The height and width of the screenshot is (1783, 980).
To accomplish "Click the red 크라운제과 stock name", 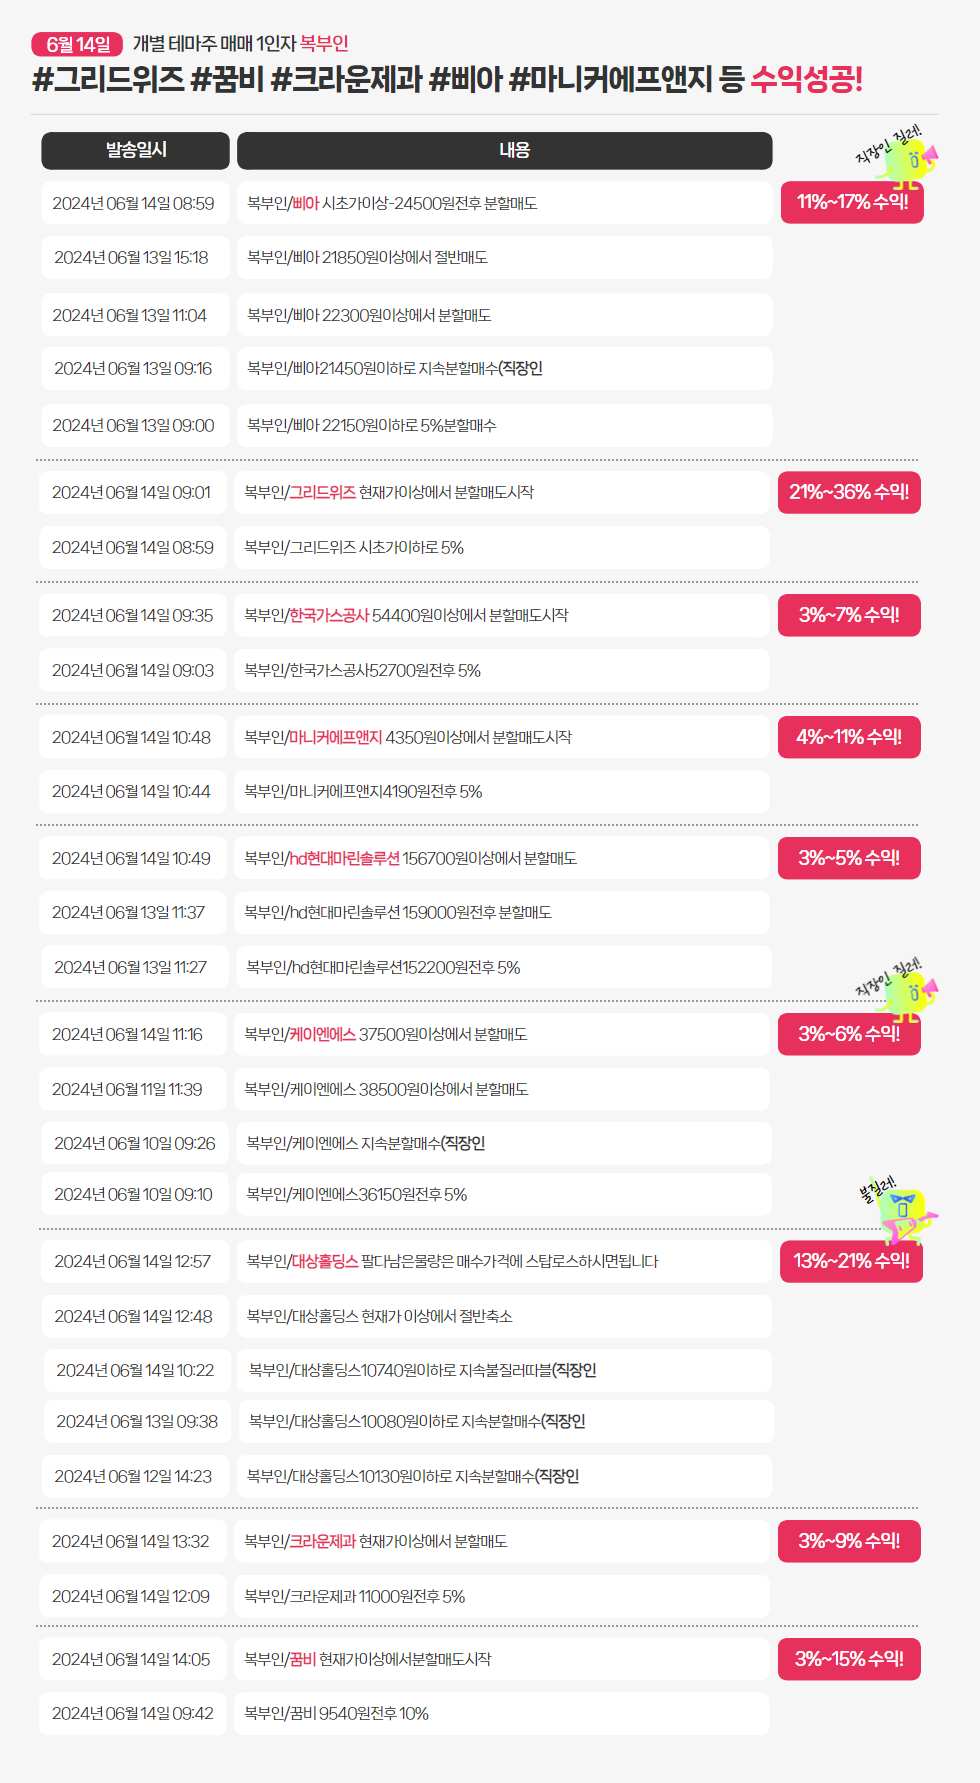I will tap(322, 1542).
